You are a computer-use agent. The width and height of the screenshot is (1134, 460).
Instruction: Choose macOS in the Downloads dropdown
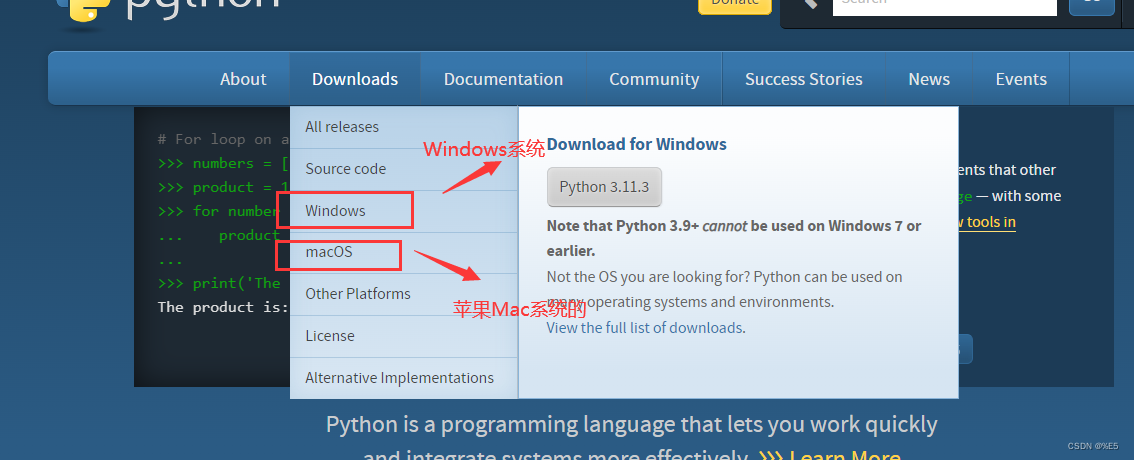pos(404,252)
